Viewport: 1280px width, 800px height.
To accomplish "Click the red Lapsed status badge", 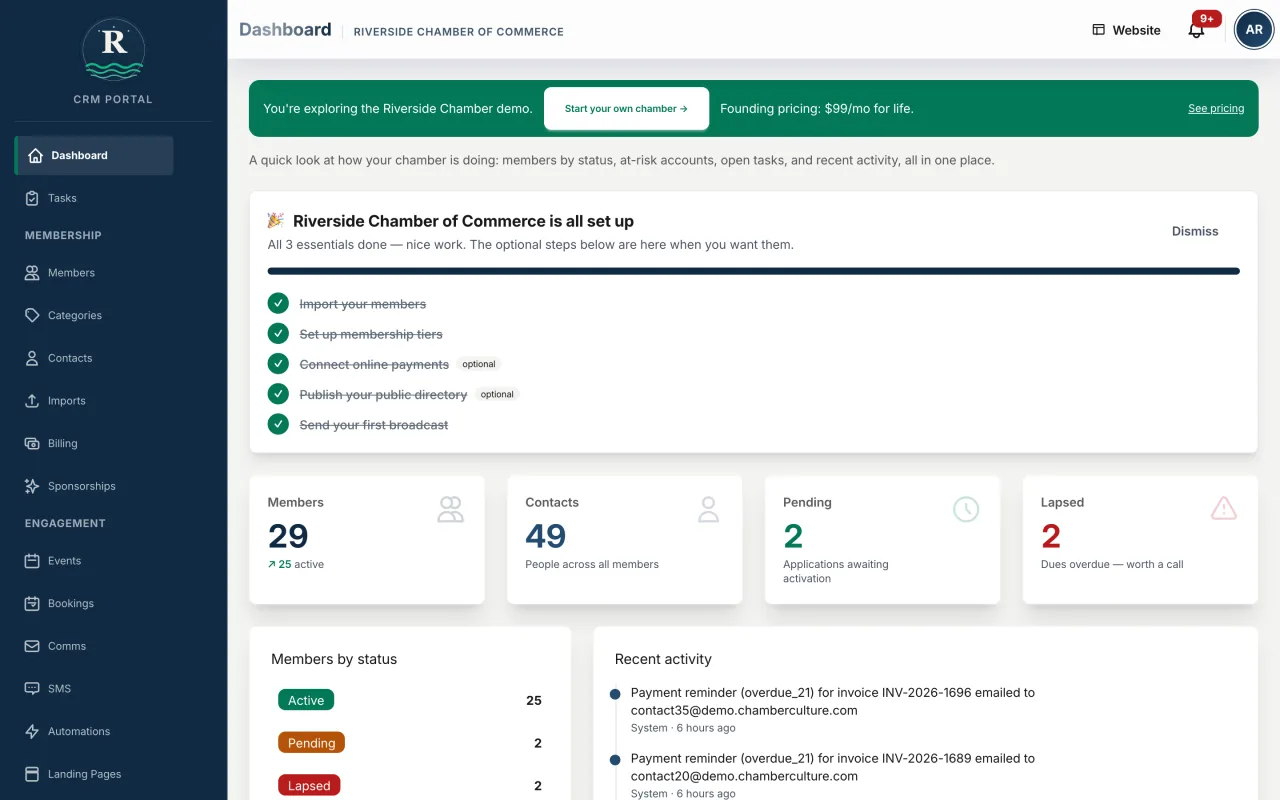I will tap(309, 785).
